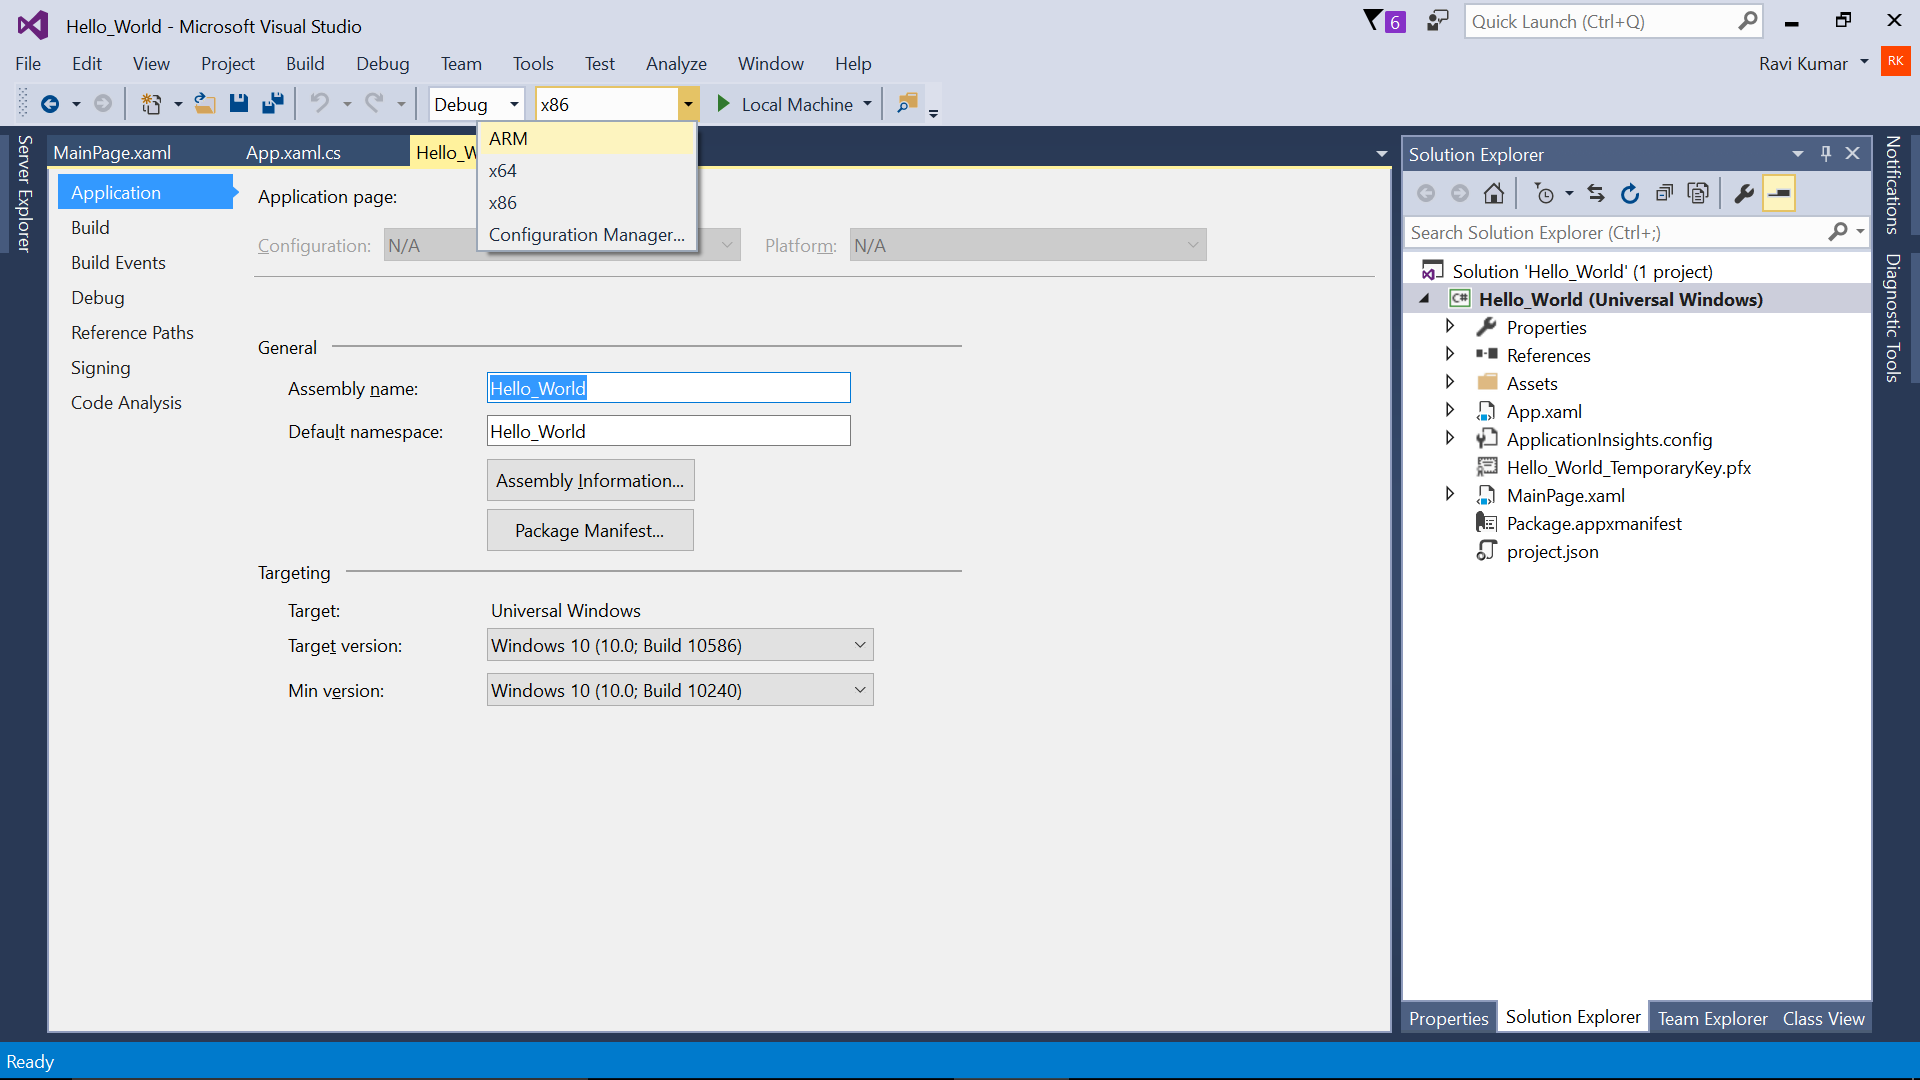Open the Code Analysis properties page
1920x1080 pixels.
pos(126,403)
